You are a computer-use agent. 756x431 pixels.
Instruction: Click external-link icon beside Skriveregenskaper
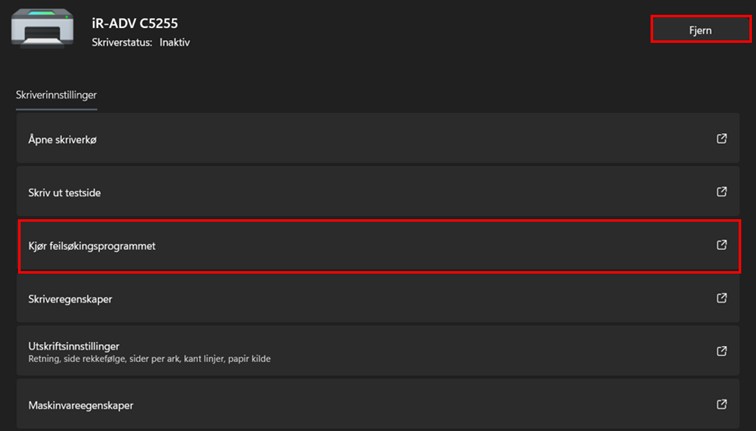point(722,298)
